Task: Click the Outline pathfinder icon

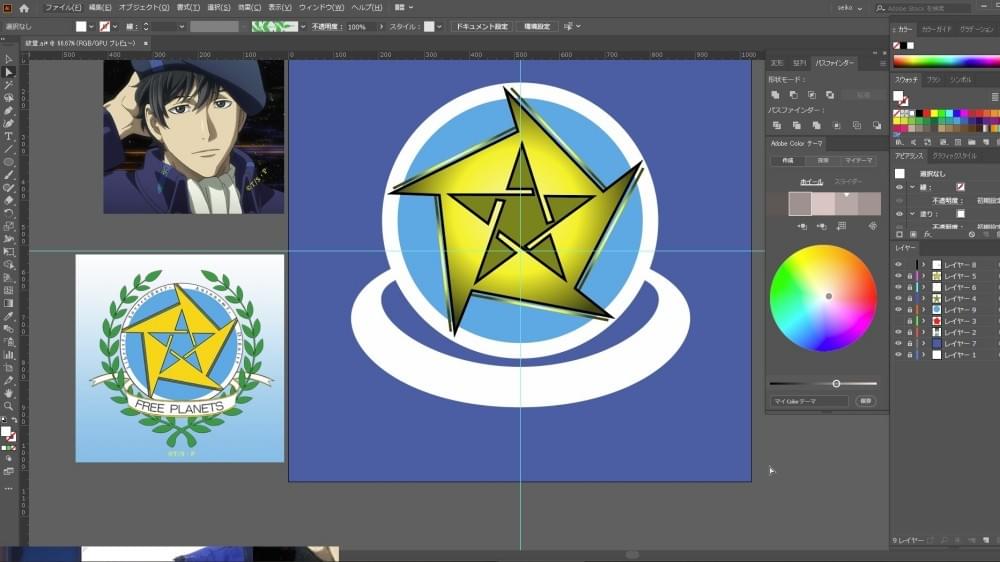Action: 857,126
